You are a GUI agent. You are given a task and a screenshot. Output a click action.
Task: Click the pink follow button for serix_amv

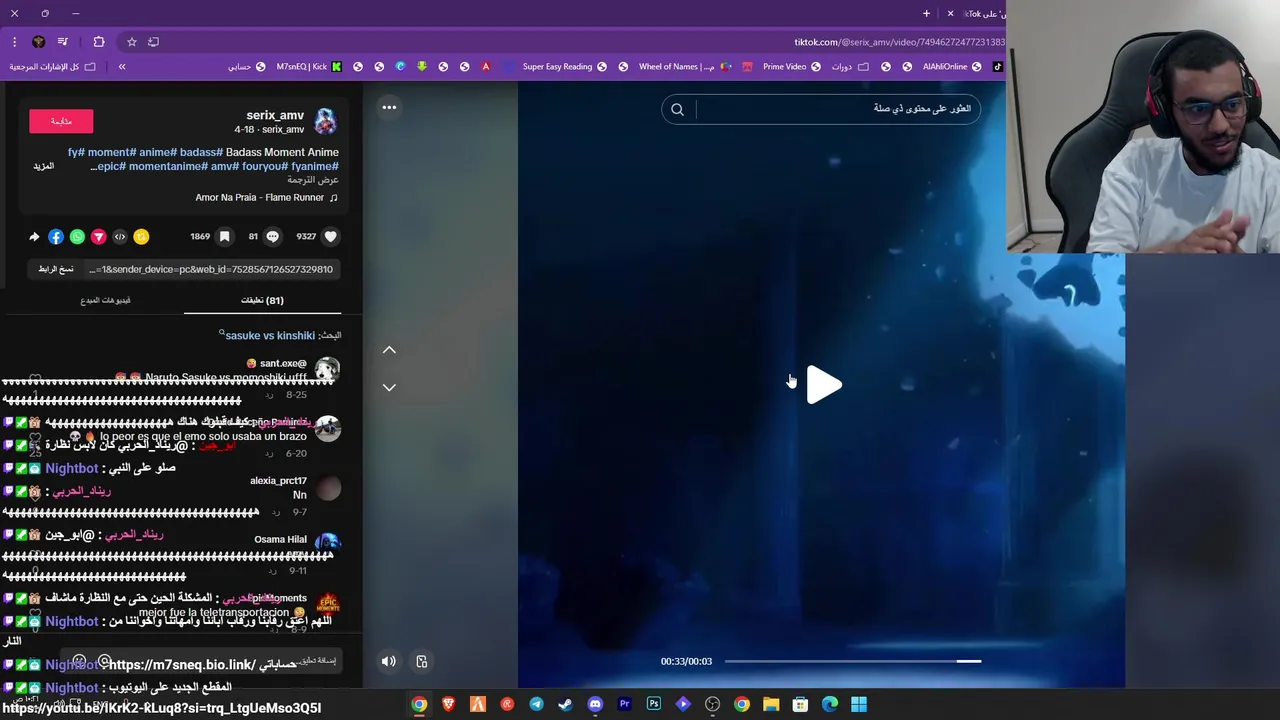61,121
